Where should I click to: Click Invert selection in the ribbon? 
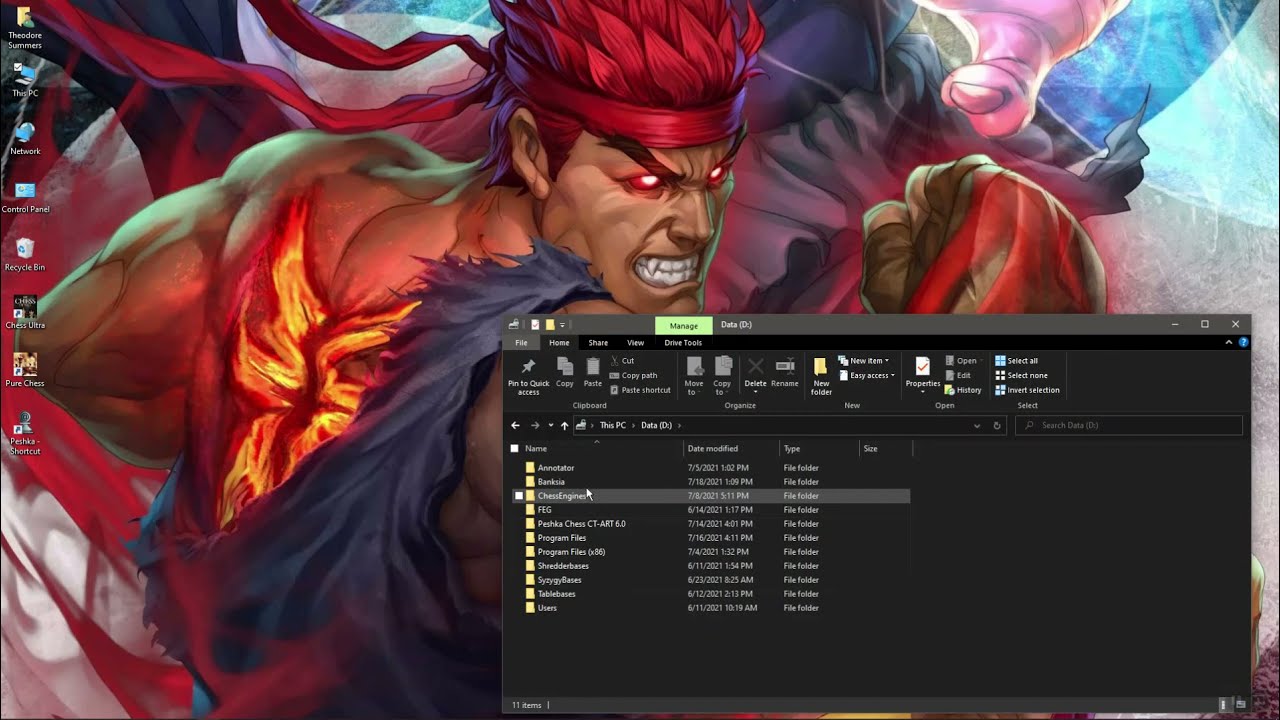[x=1027, y=390]
